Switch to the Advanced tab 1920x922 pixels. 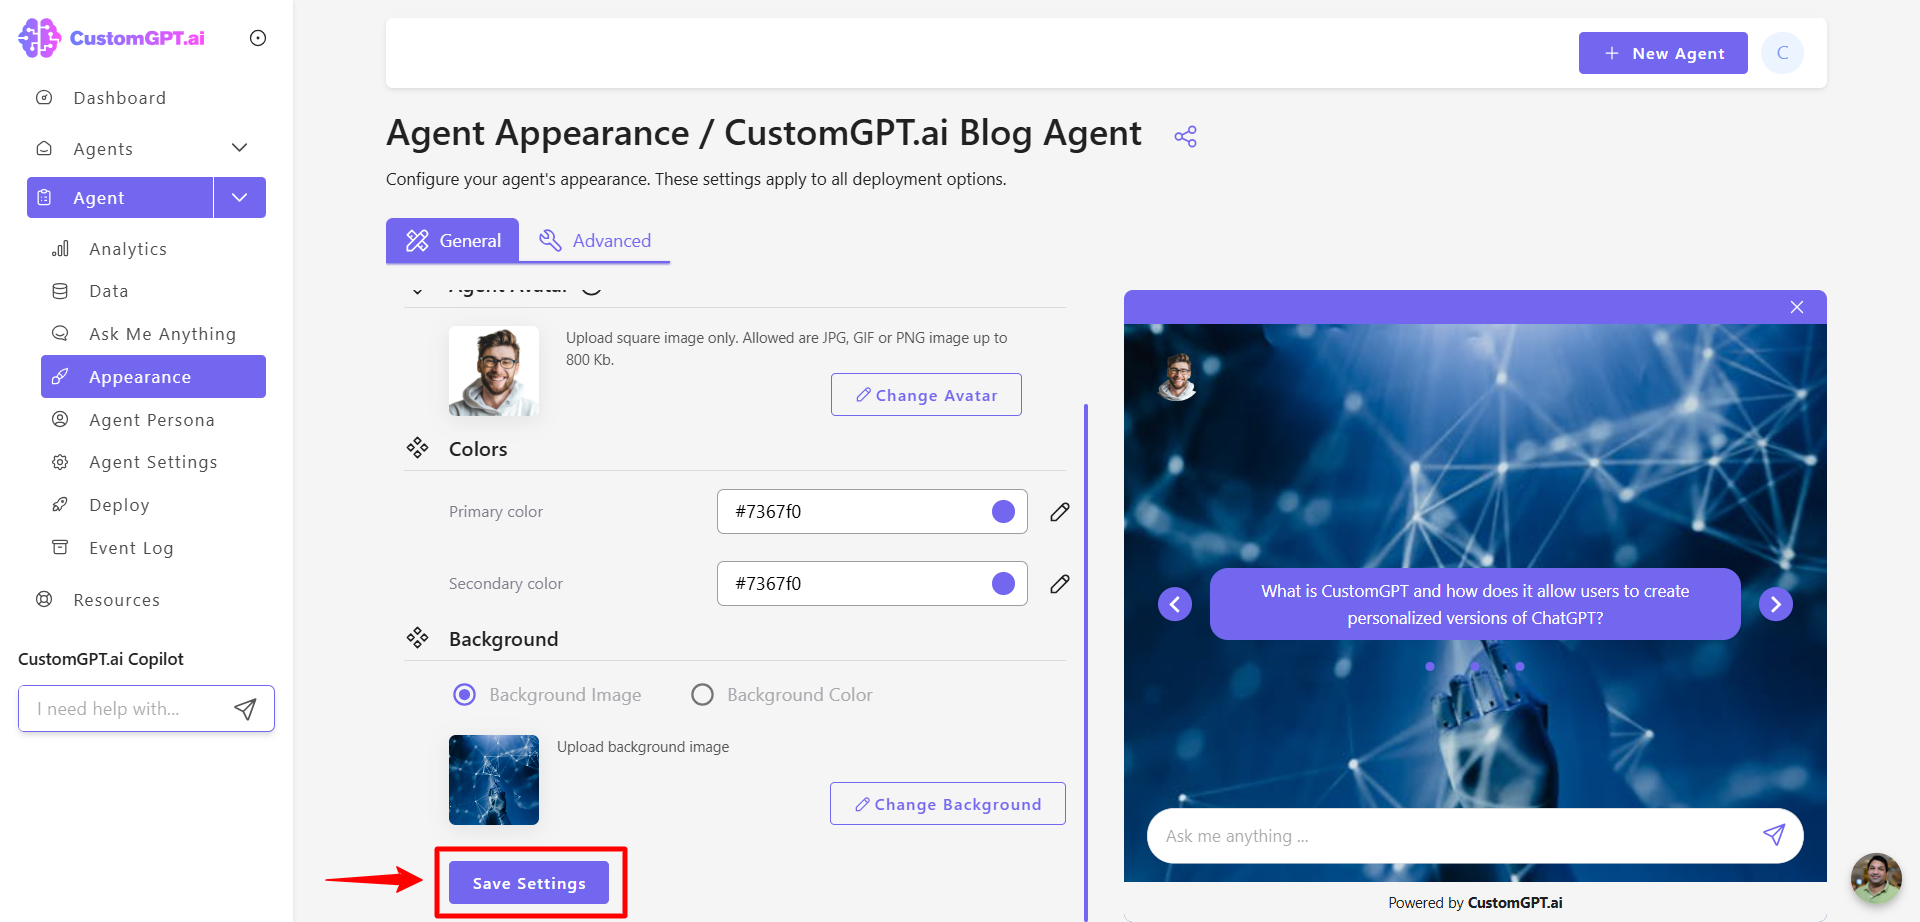tap(595, 240)
